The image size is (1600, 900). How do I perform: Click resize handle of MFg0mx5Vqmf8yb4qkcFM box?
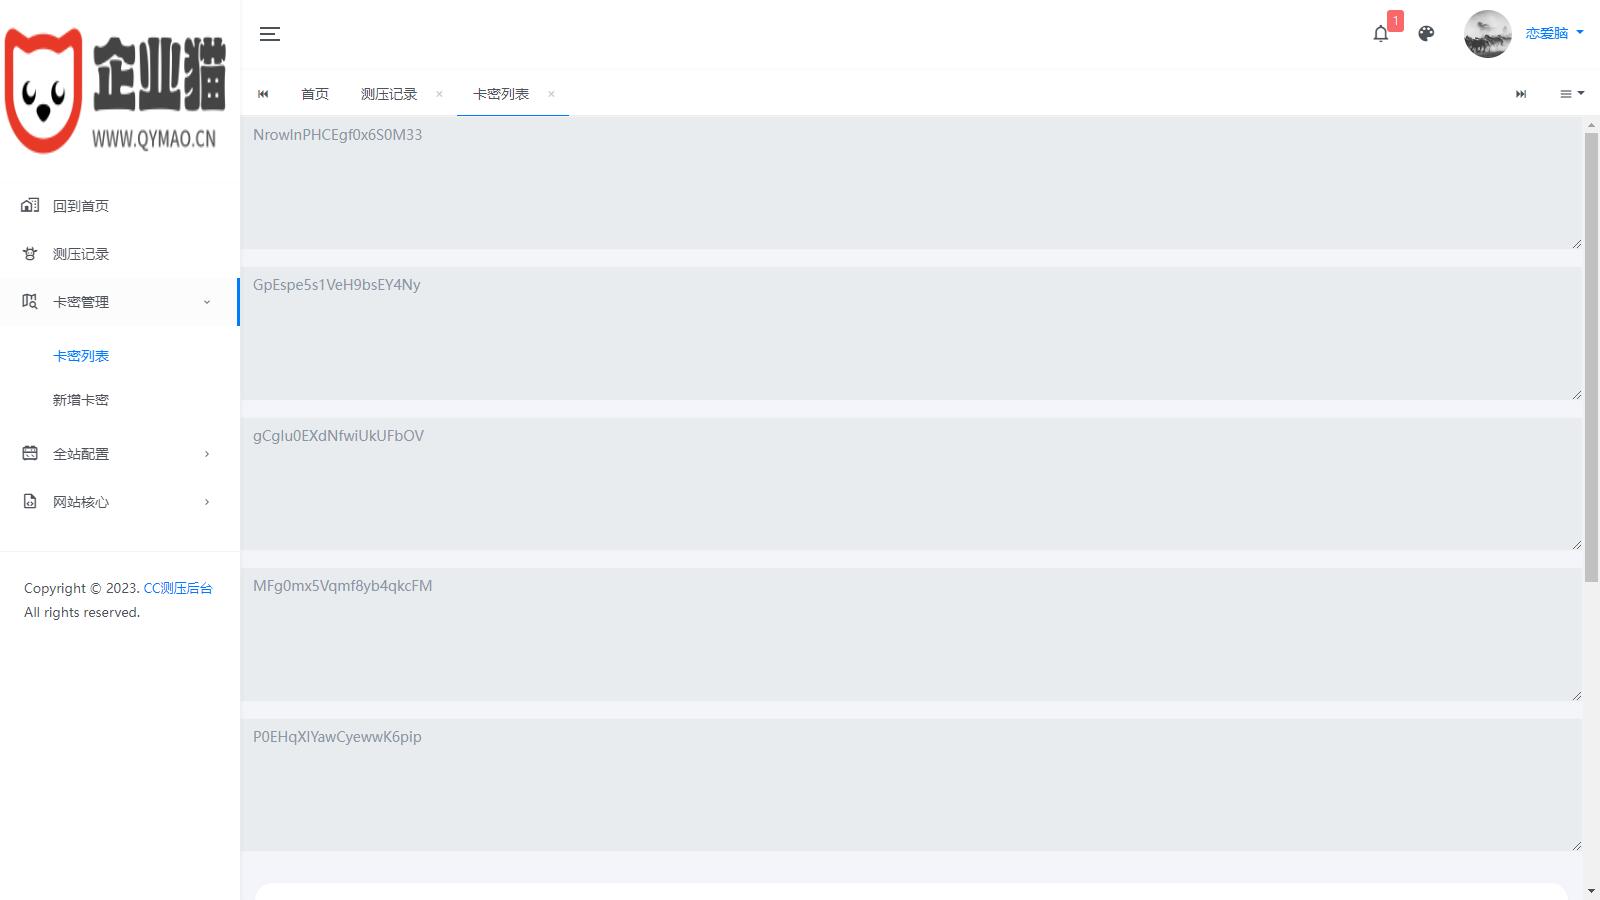(1576, 695)
